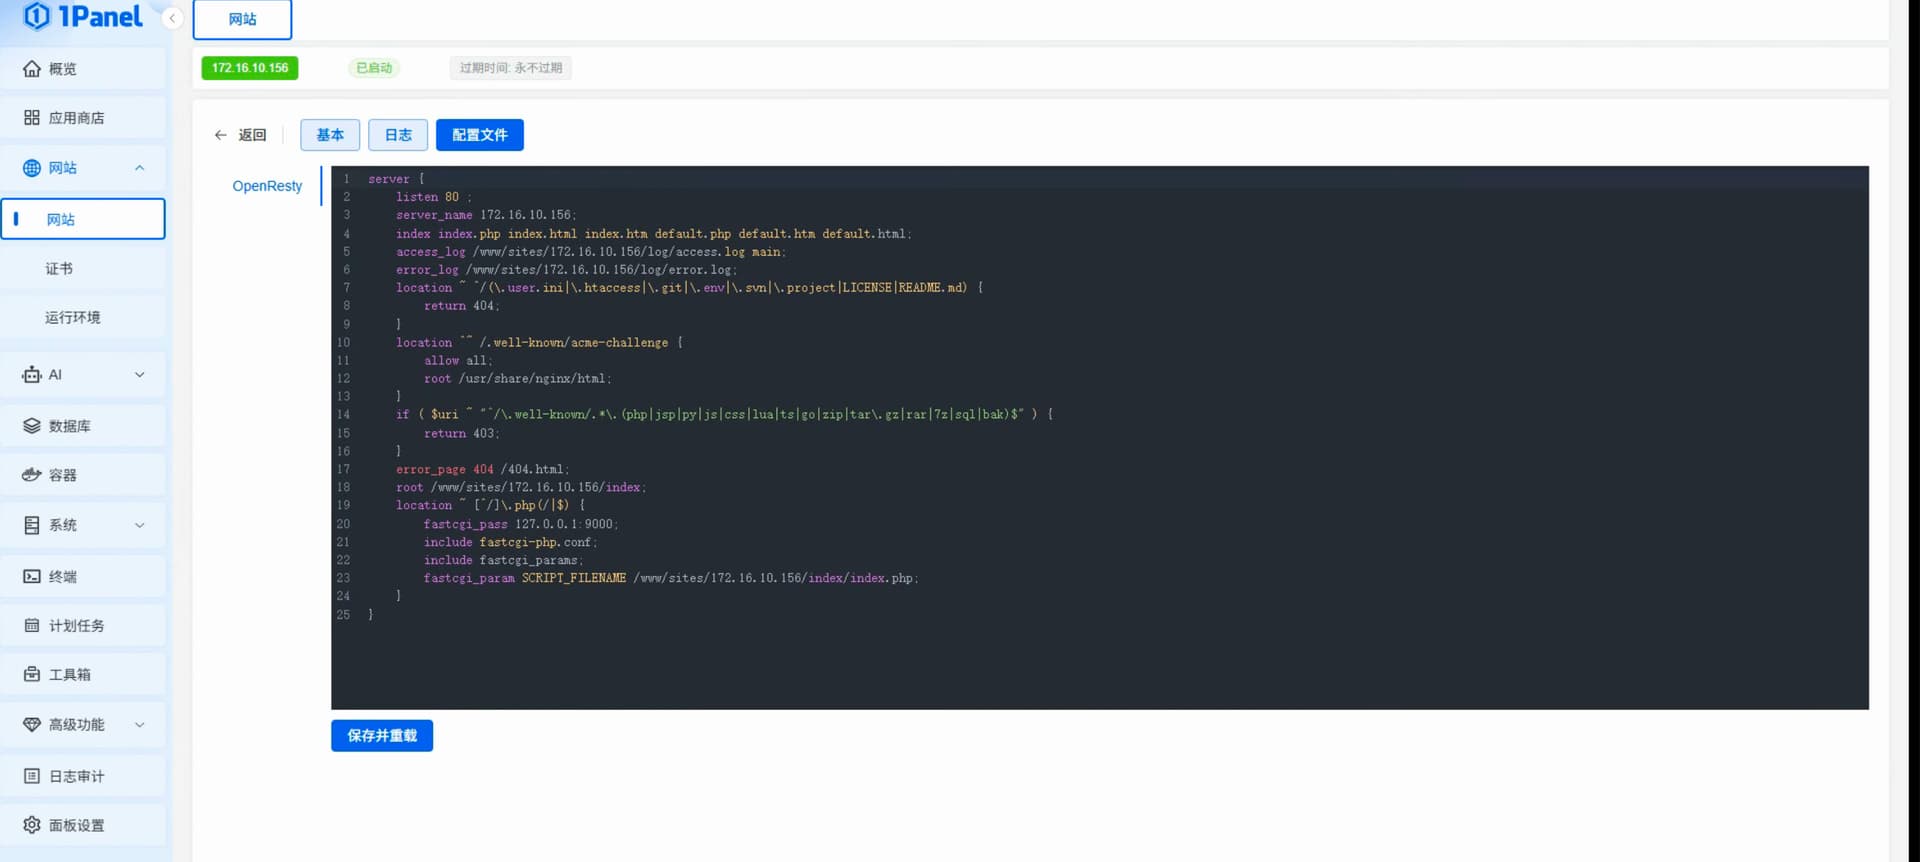Click the 日志审计 log audit icon

(32, 776)
